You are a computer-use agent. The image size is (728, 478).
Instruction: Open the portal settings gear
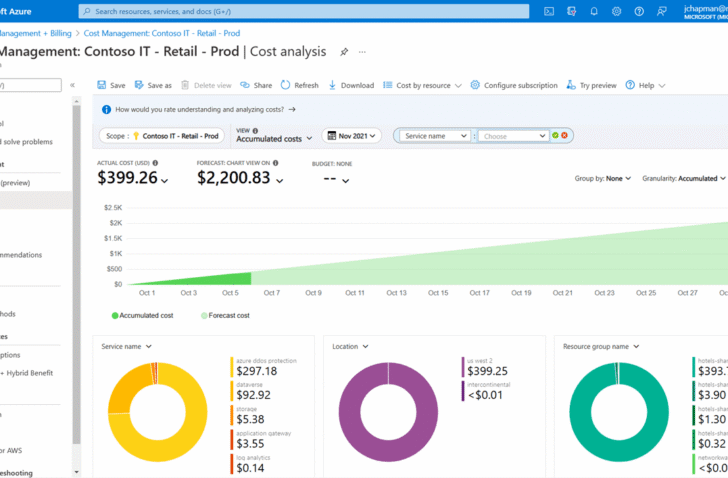click(x=616, y=12)
